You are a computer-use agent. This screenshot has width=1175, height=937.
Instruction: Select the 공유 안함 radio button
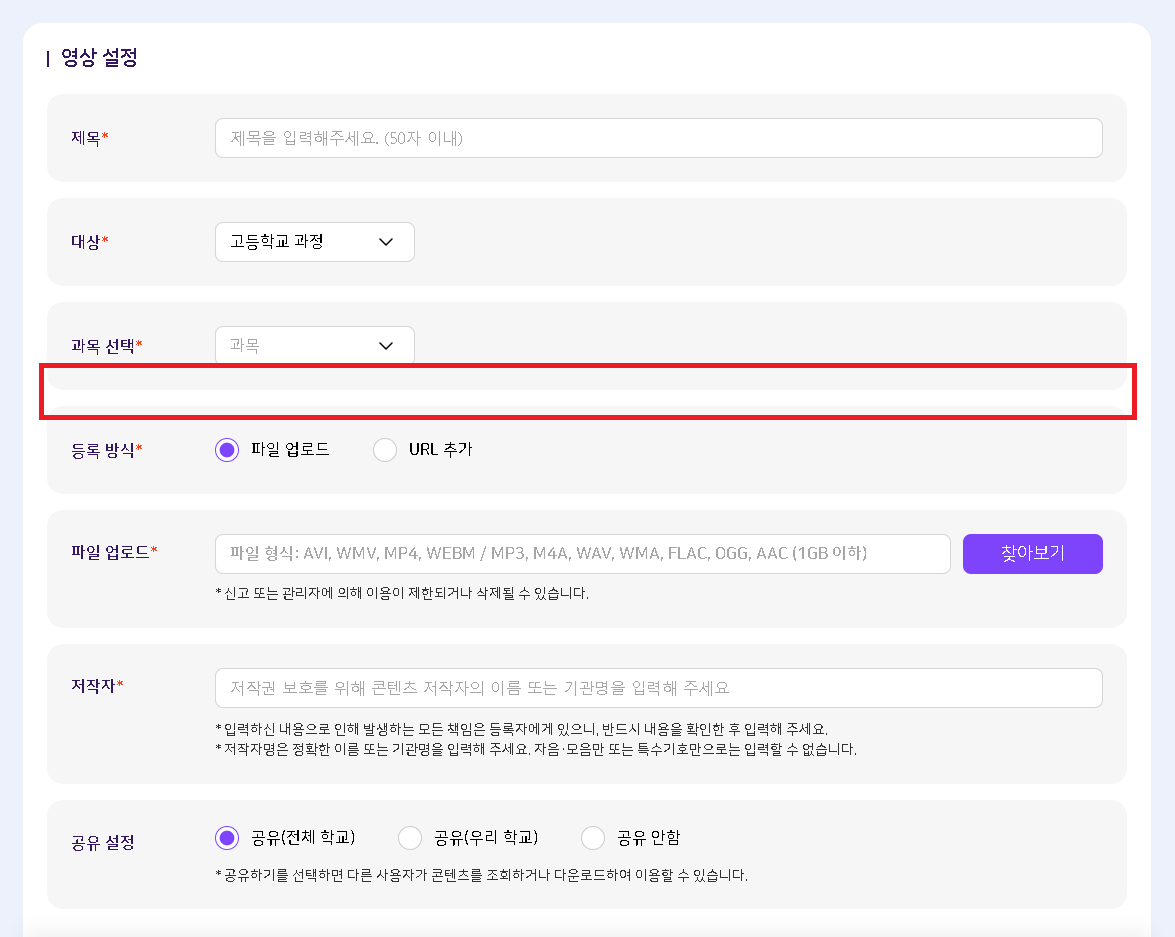(593, 838)
